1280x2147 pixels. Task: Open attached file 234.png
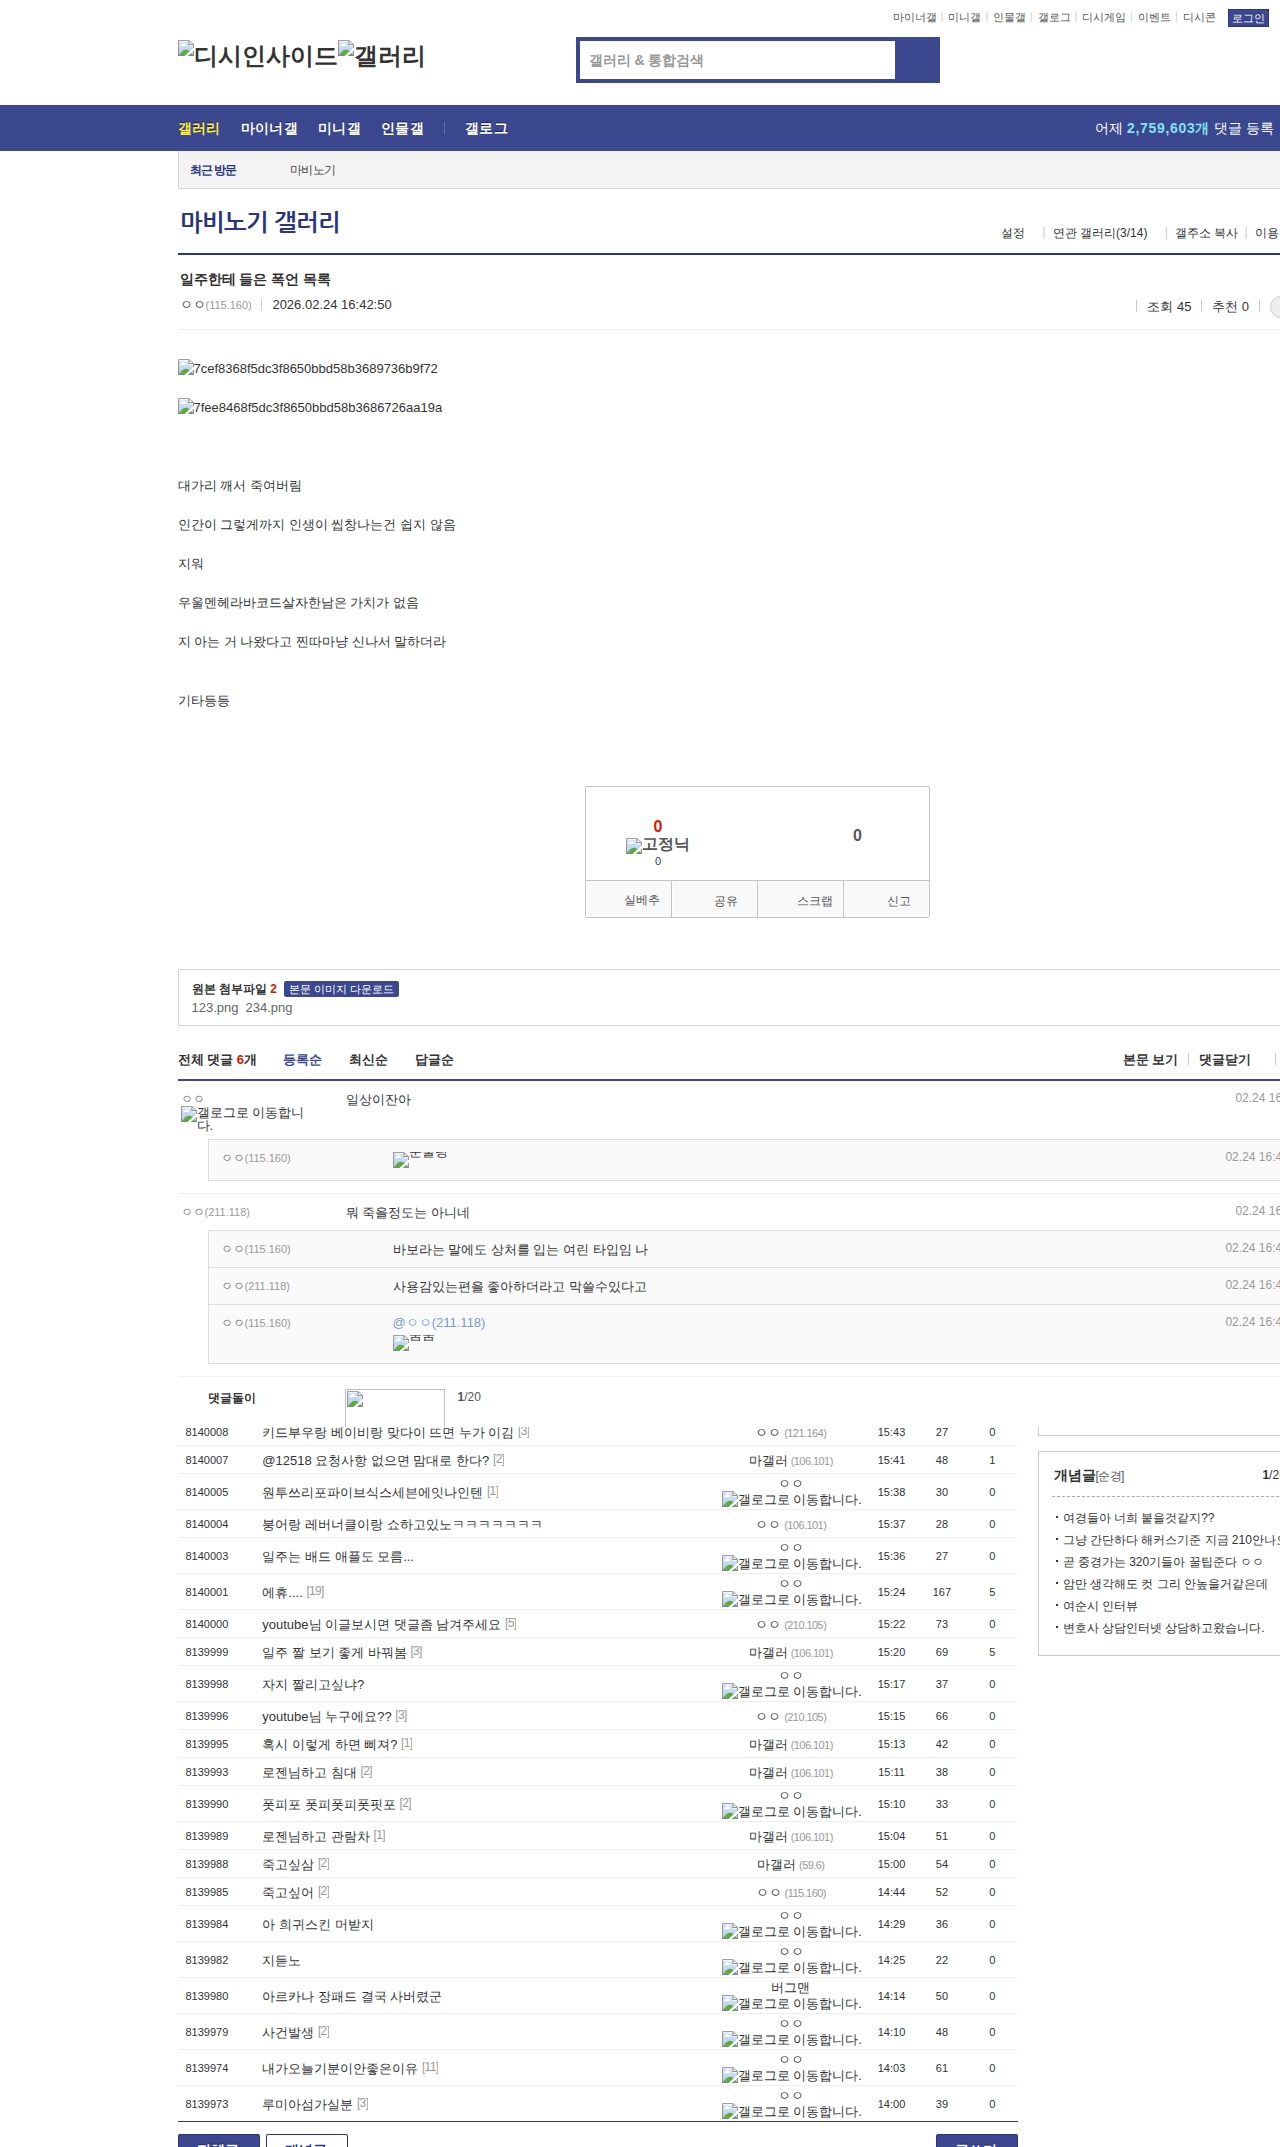(x=269, y=1008)
